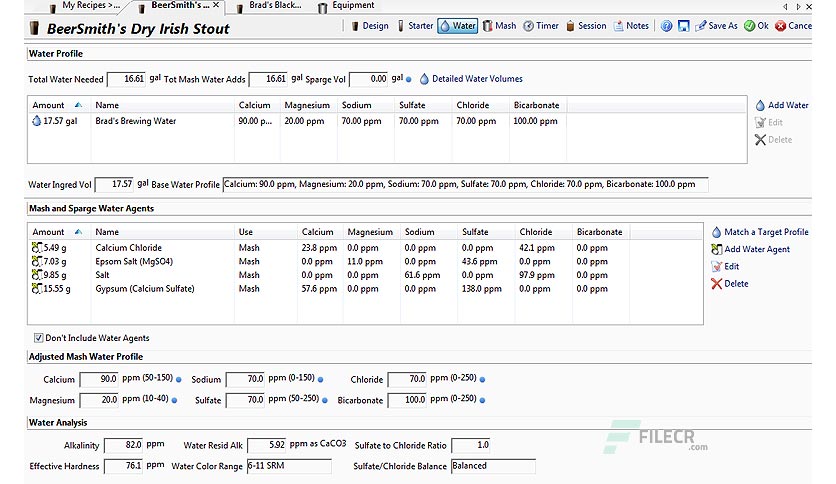The width and height of the screenshot is (836, 484).
Task: Switch to Equipment tab
Action: 346,6
